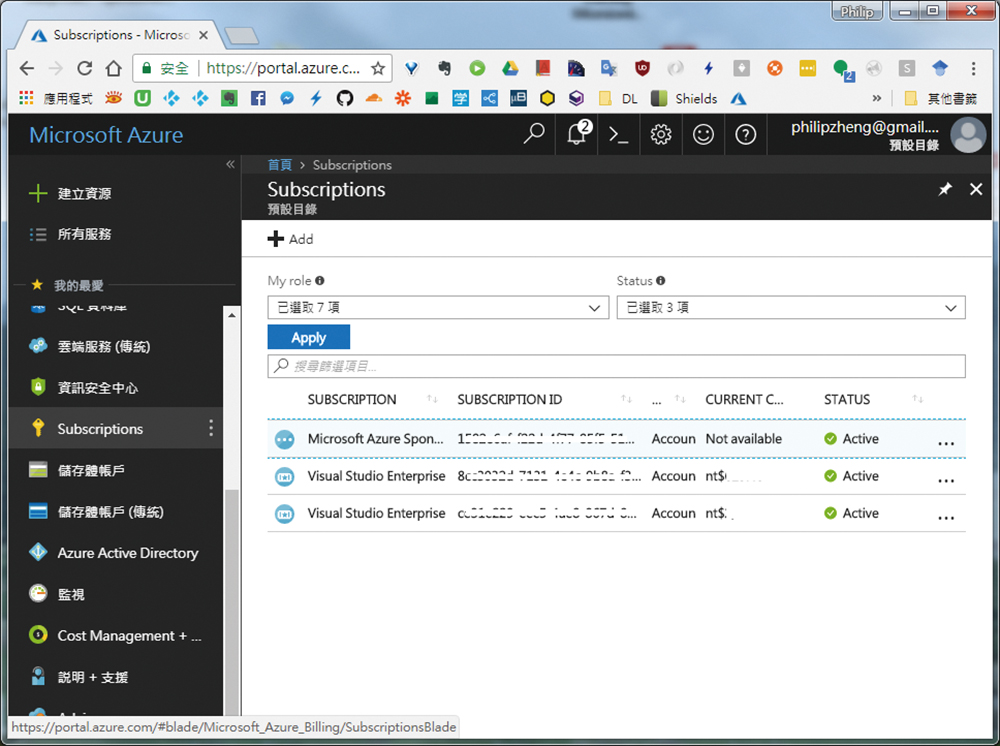This screenshot has width=1000, height=746.
Task: Click the Apply filter button
Action: pyautogui.click(x=309, y=337)
